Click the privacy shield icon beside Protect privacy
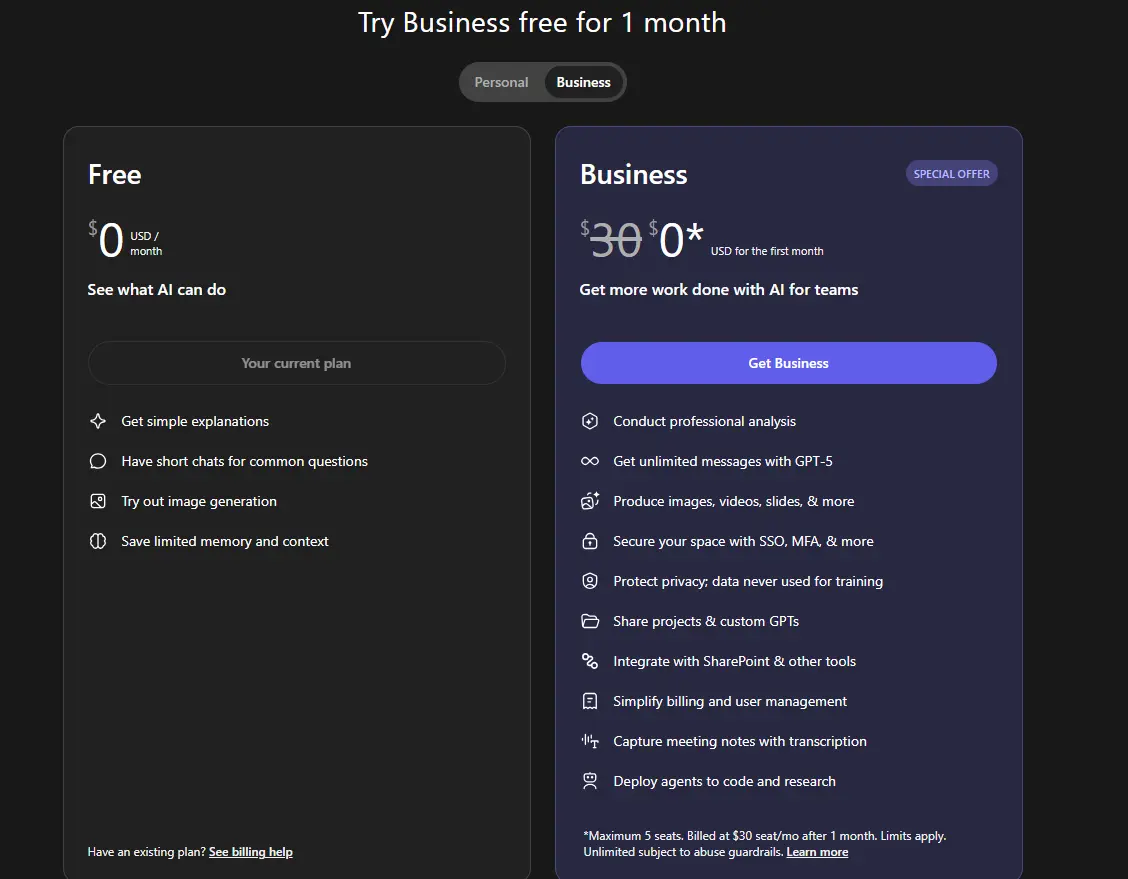This screenshot has width=1128, height=879. click(590, 581)
